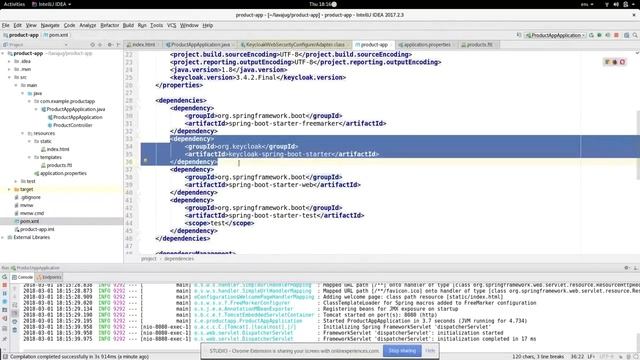
Task: Click the Hide Run panel icon
Action: point(635,268)
